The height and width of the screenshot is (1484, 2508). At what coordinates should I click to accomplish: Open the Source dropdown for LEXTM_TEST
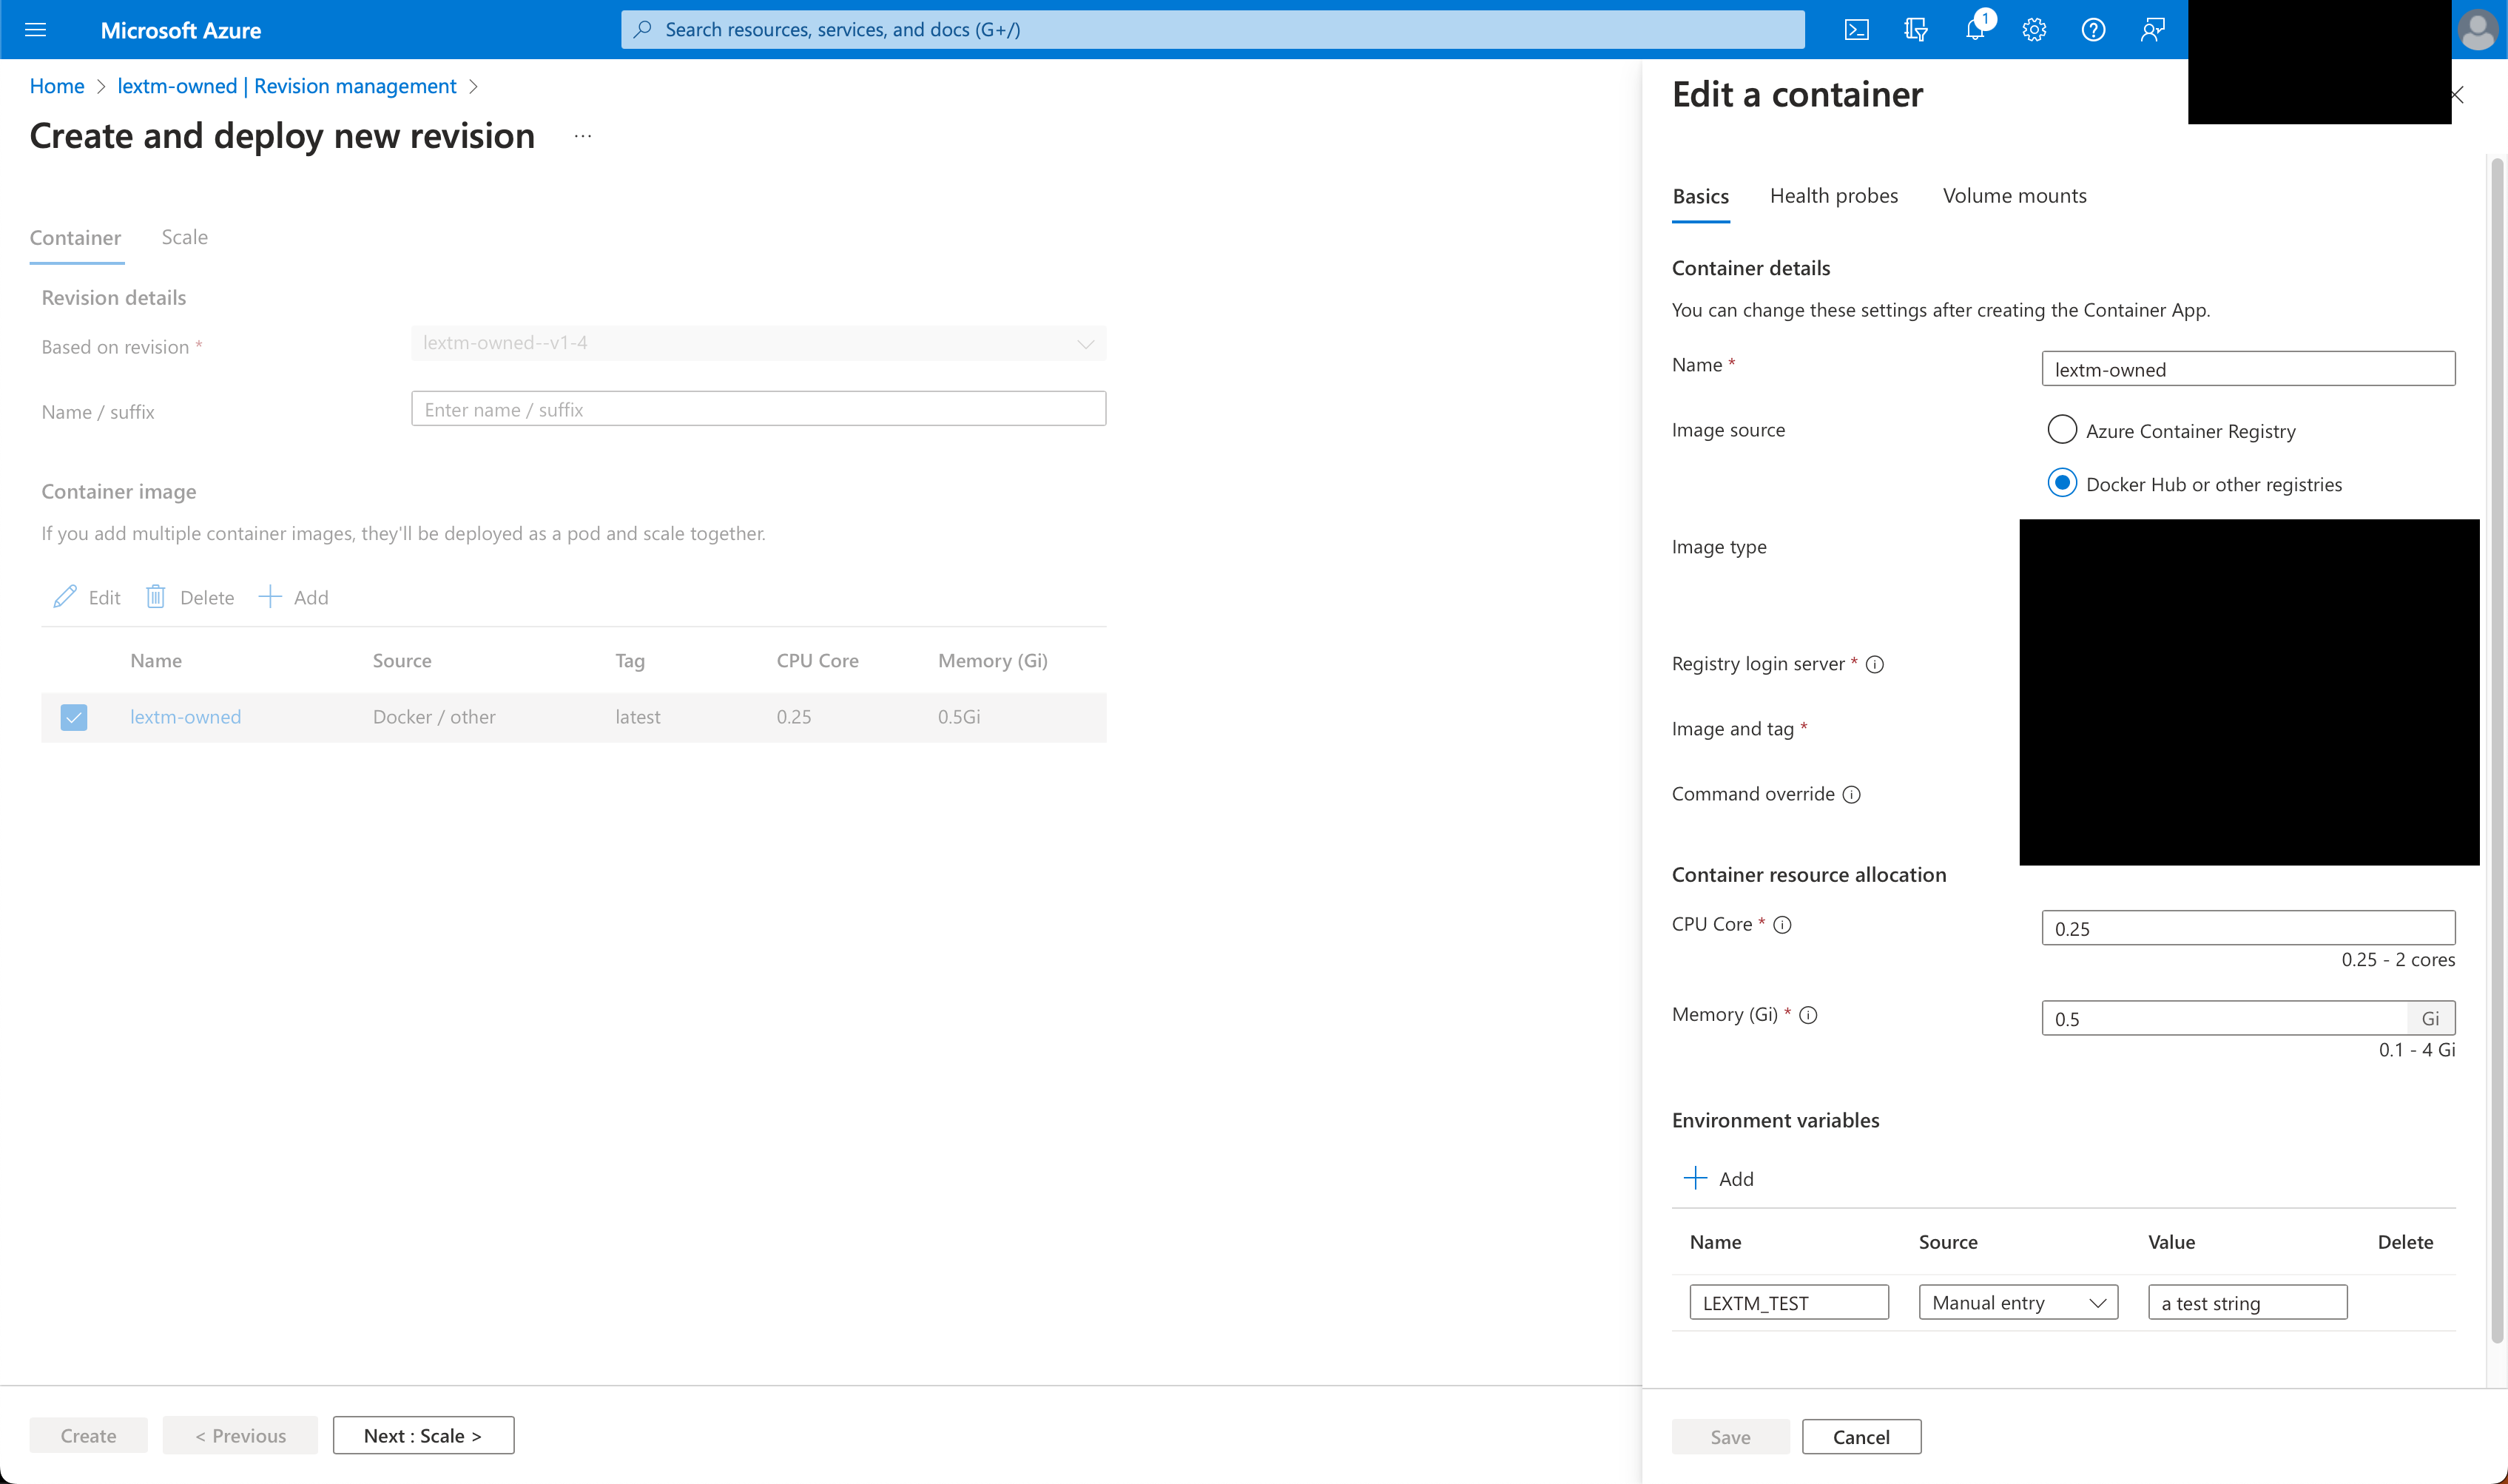click(x=2017, y=1302)
